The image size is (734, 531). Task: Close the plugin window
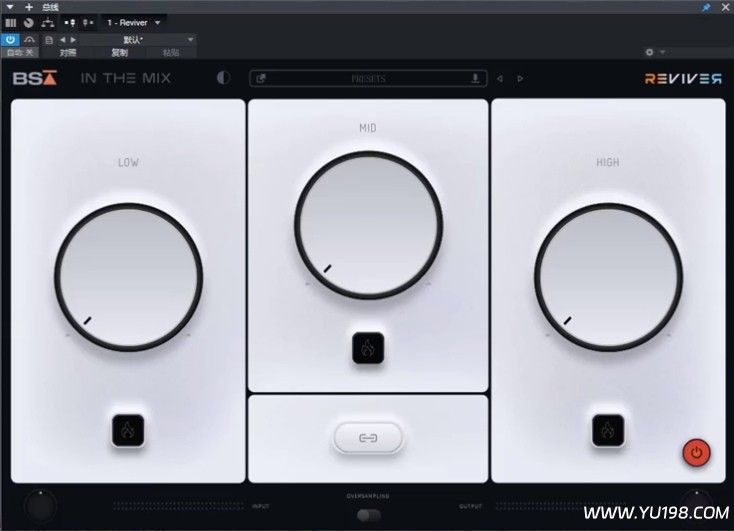click(x=725, y=7)
